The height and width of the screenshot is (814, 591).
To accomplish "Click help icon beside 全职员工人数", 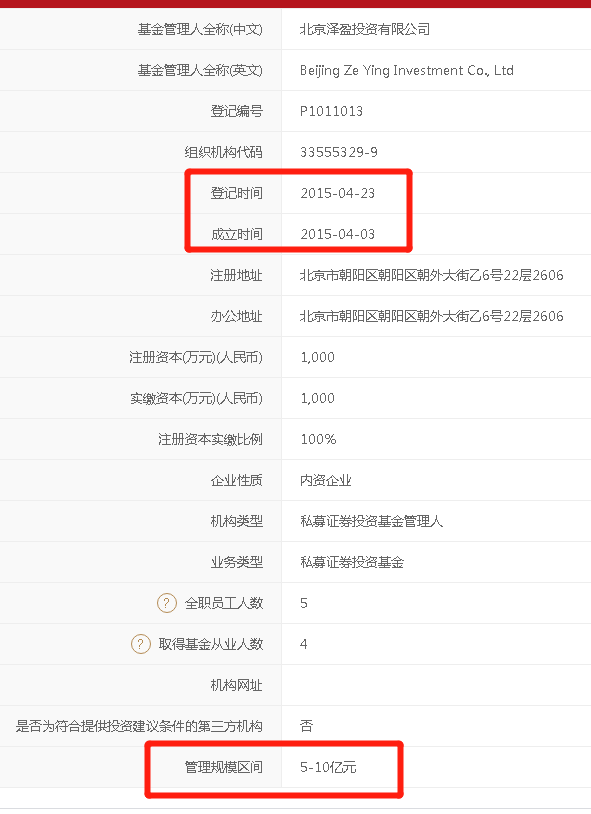I will (167, 603).
